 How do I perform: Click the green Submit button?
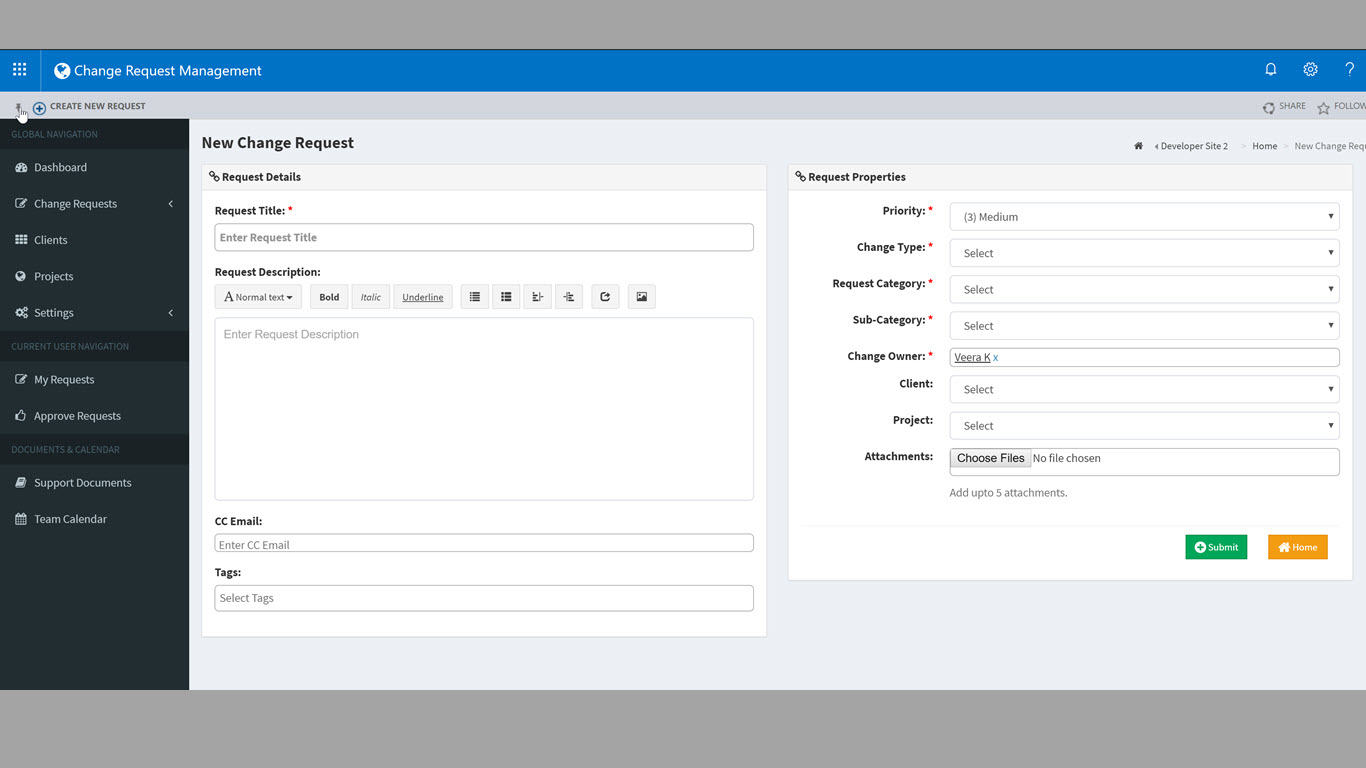pyautogui.click(x=1216, y=547)
